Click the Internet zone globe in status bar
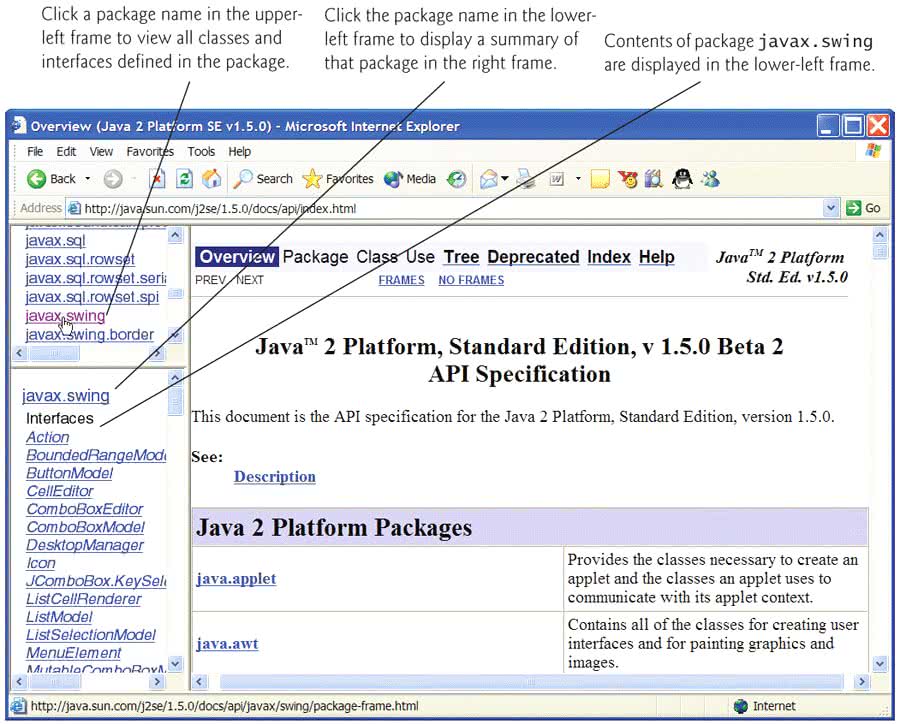The image size is (900, 724). pyautogui.click(x=741, y=706)
